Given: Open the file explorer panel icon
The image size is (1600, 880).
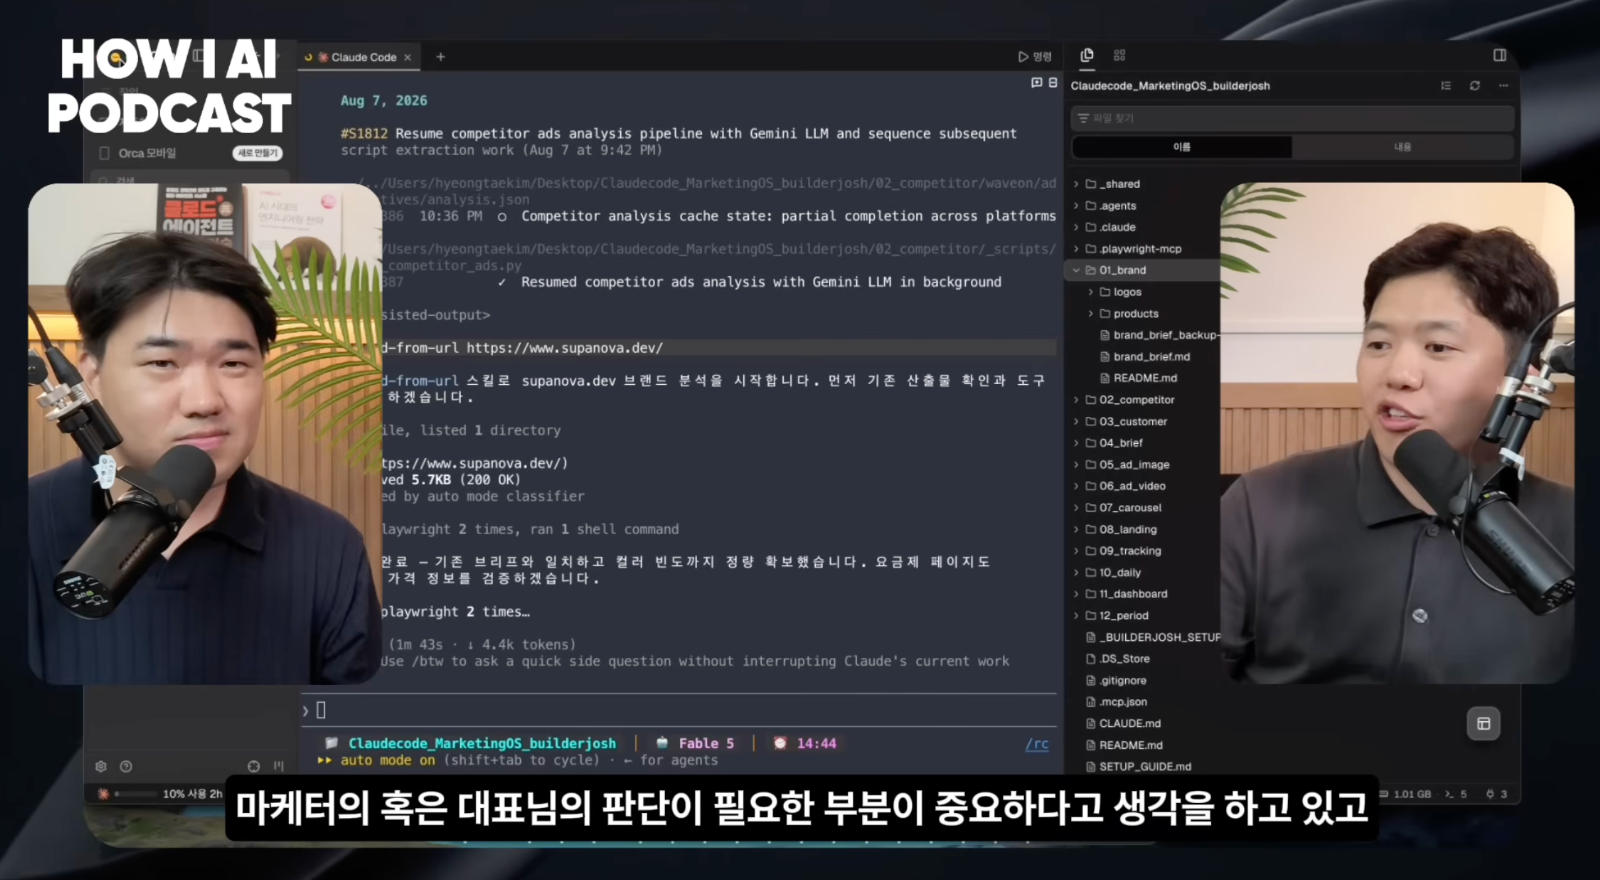Looking at the screenshot, I should 1087,55.
